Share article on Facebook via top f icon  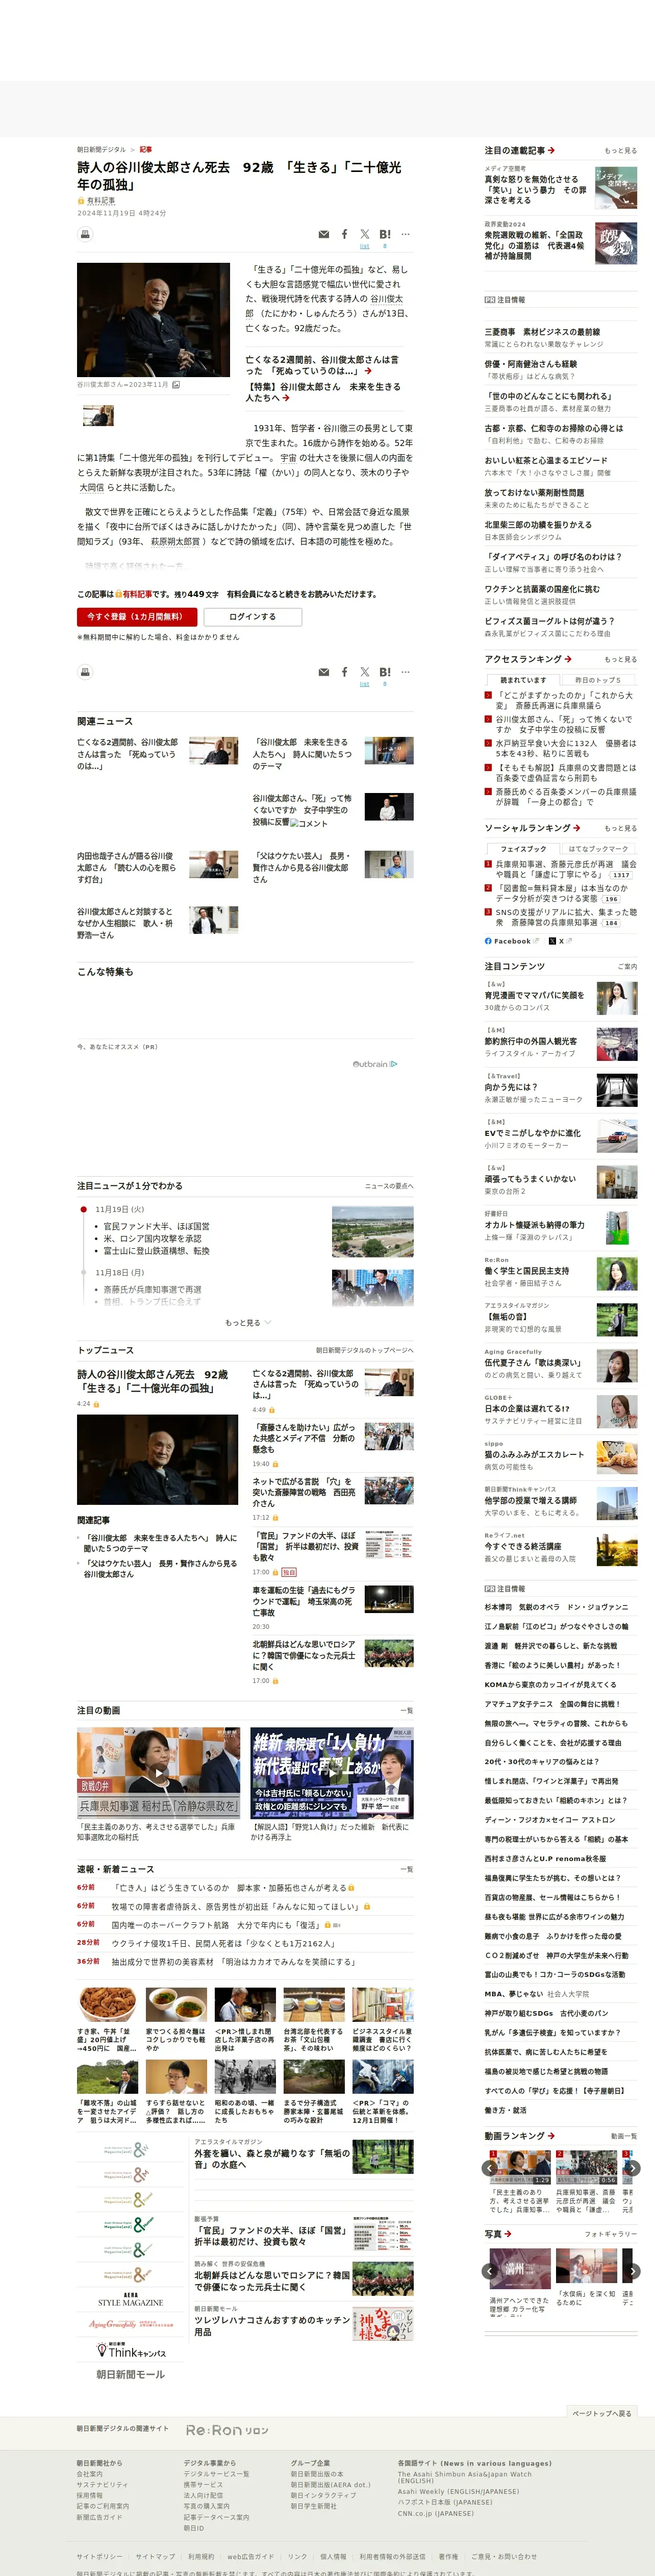coord(344,235)
